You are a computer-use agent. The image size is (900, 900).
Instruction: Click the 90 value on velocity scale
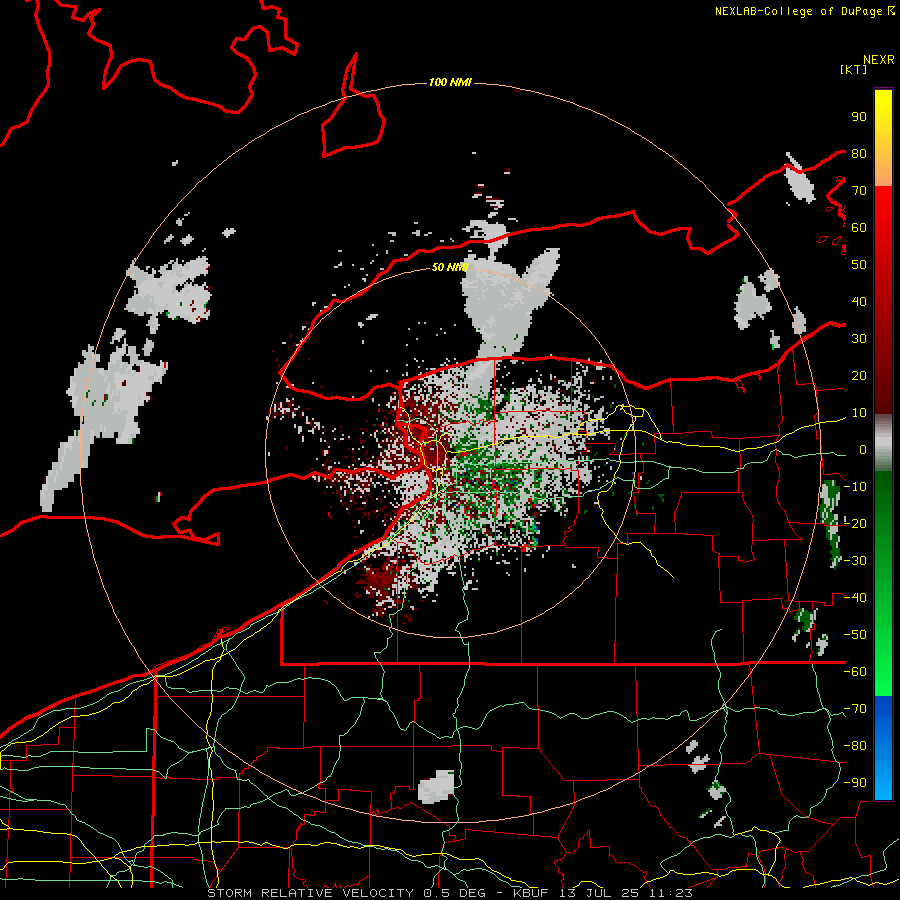click(x=859, y=117)
